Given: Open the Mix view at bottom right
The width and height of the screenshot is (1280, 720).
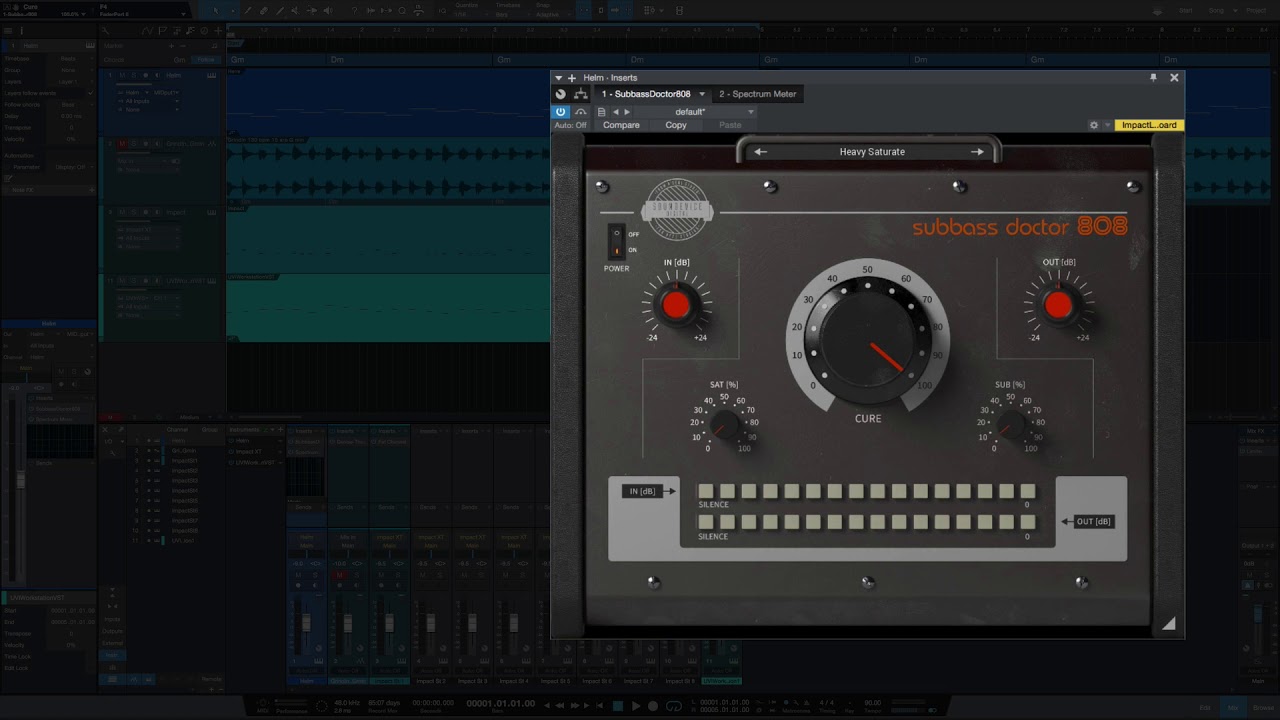Looking at the screenshot, I should pos(1232,708).
